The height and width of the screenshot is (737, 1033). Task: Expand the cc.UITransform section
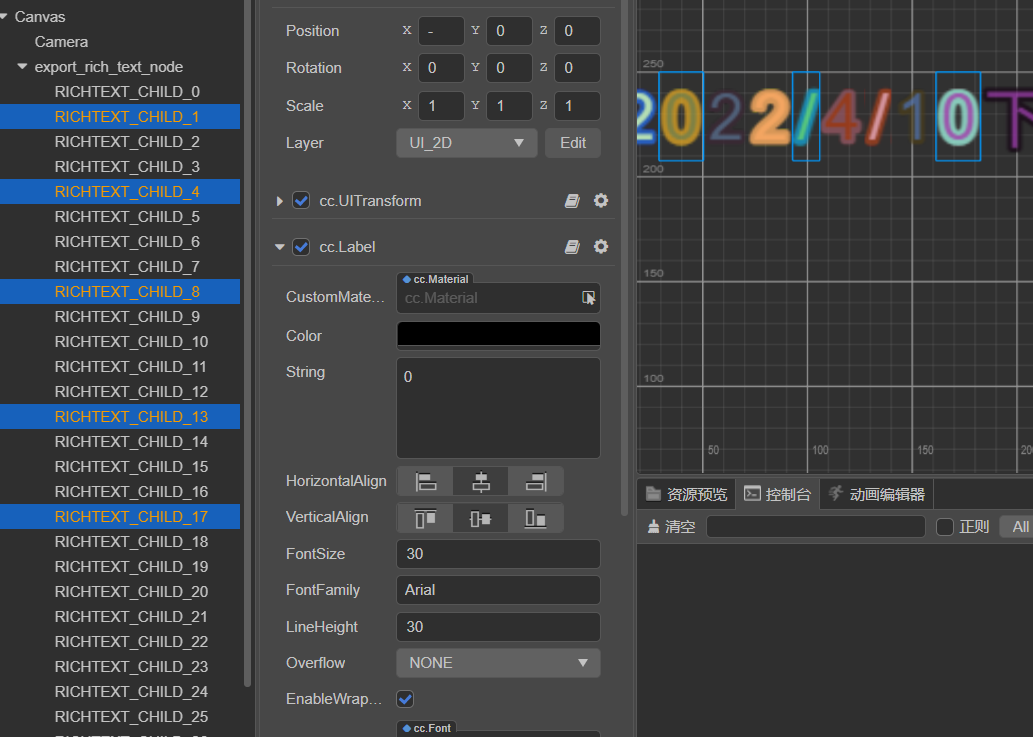[280, 201]
